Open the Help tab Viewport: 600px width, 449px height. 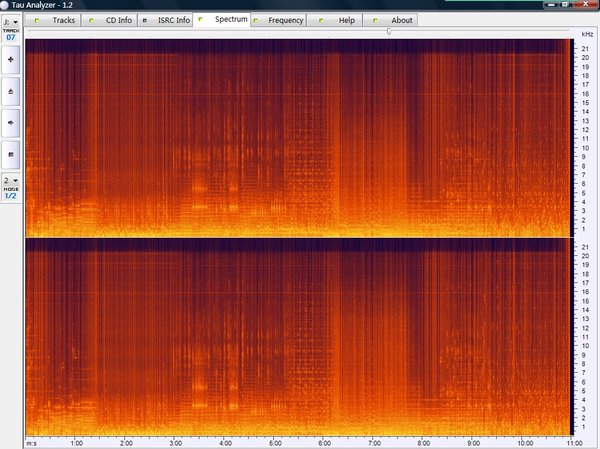[x=335, y=20]
